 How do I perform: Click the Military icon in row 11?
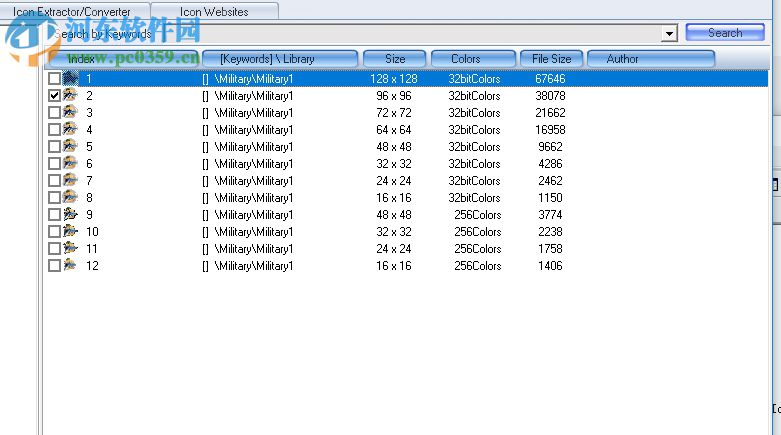(x=70, y=248)
